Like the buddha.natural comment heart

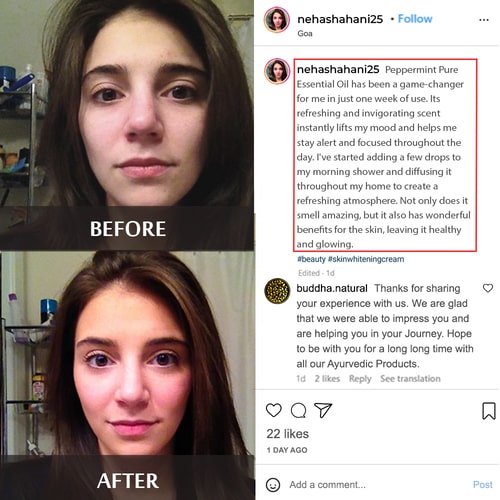pos(488,288)
